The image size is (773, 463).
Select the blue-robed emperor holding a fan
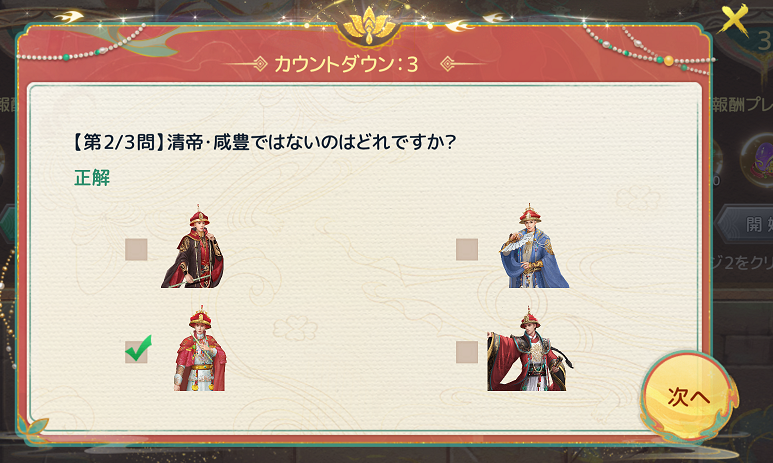(x=535, y=246)
